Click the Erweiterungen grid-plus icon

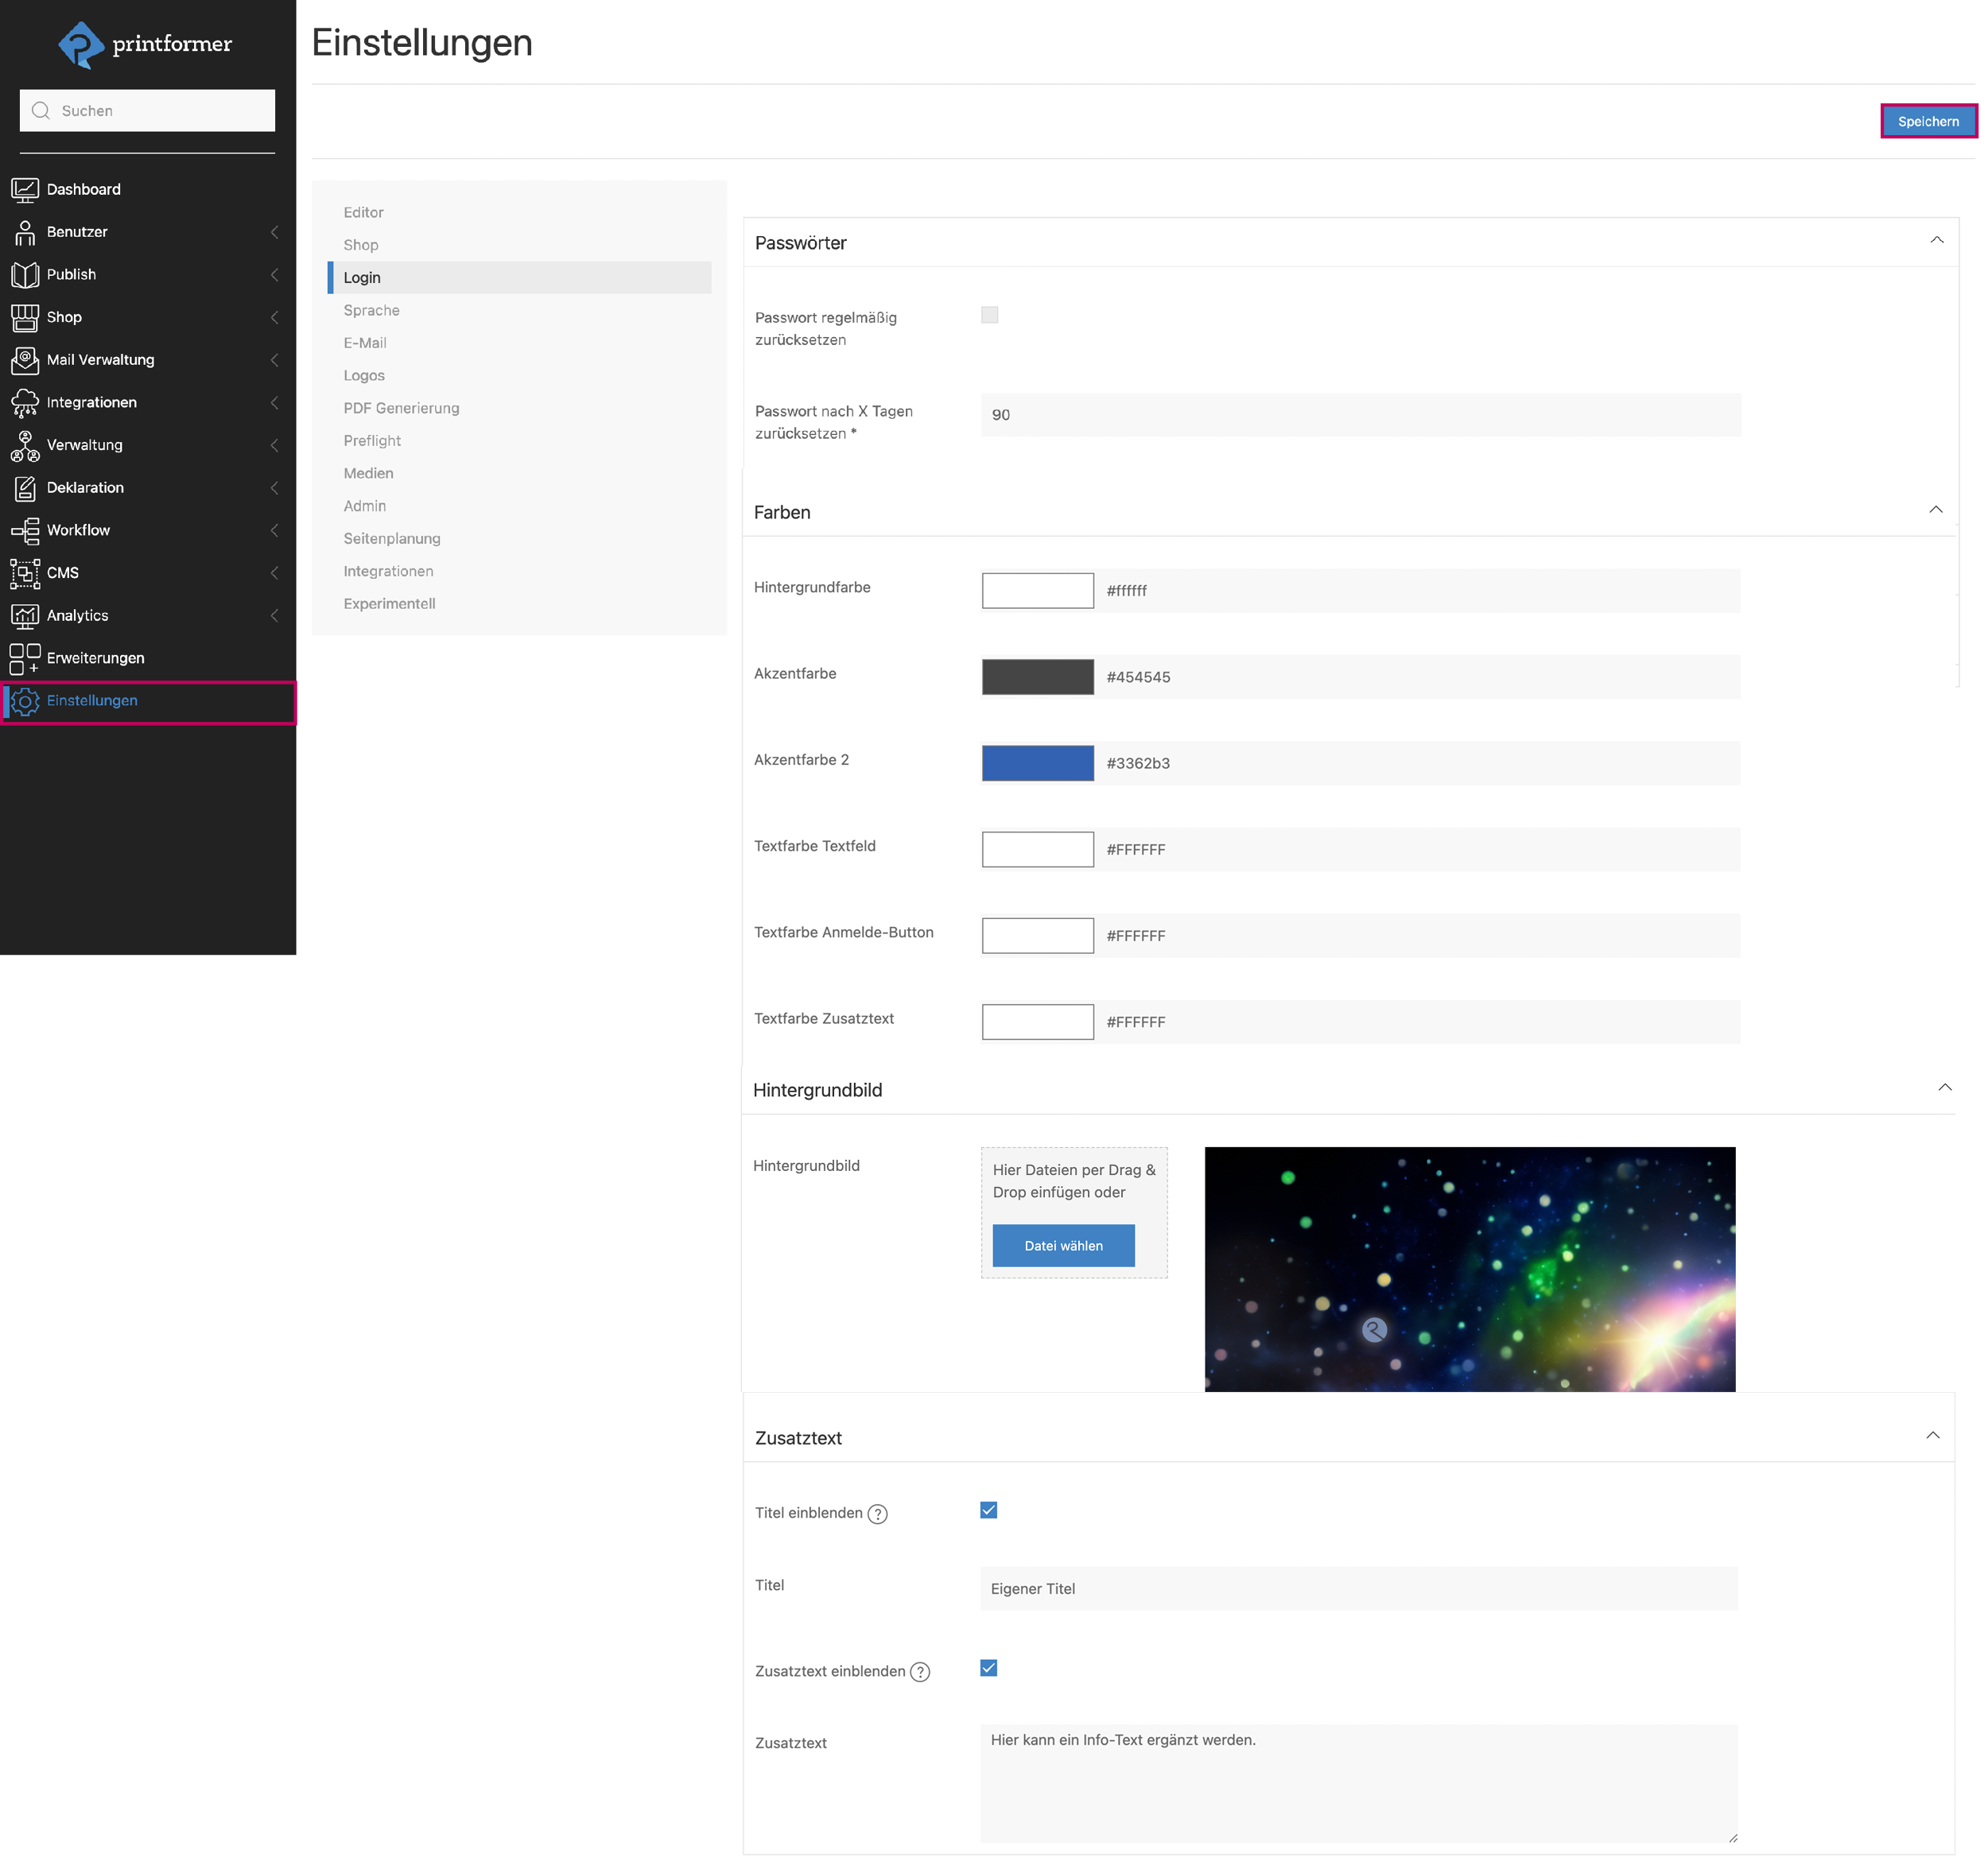pyautogui.click(x=25, y=658)
